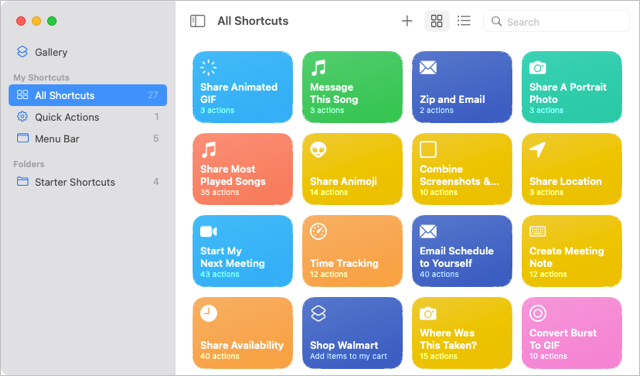Click the Menu Bar window icon
Viewport: 640px width, 376px height.
(22, 138)
